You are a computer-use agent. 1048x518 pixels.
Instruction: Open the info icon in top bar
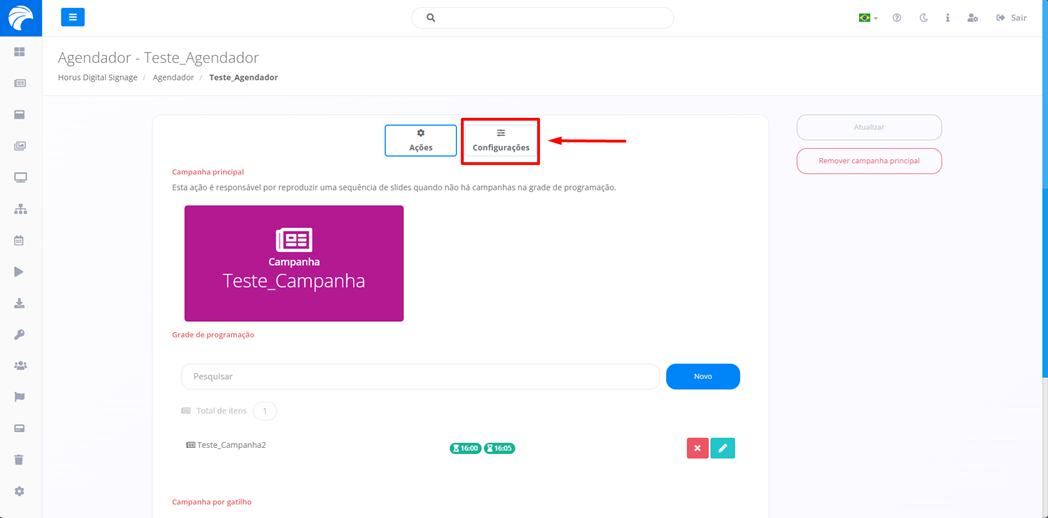point(947,18)
